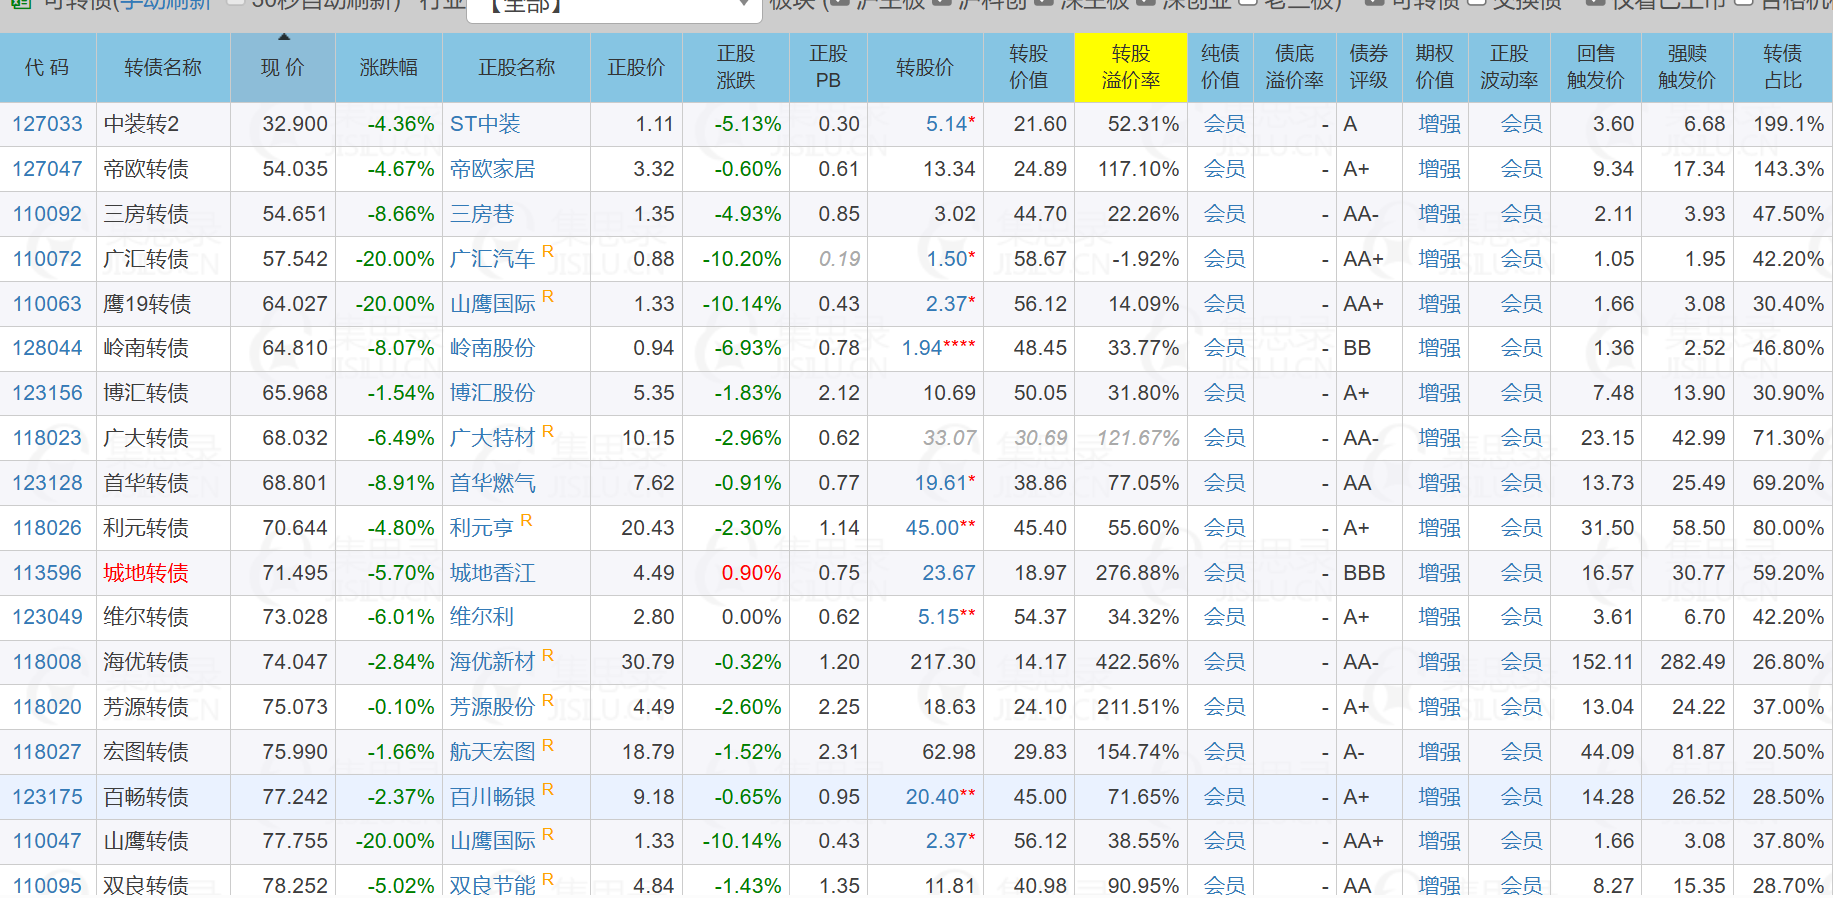Click 增强 link in 博汇转债 row
1833x898 pixels.
[1439, 393]
